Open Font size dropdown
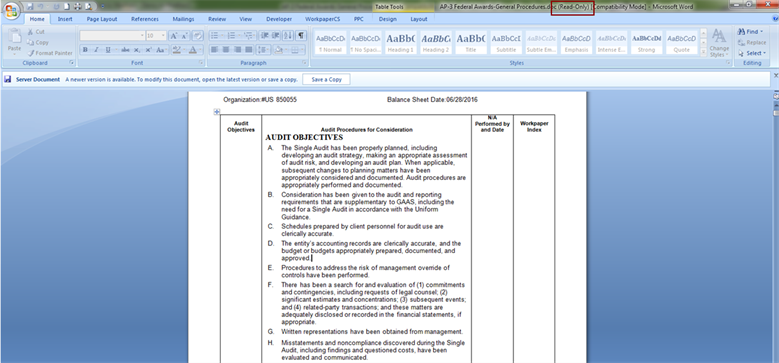 163,36
